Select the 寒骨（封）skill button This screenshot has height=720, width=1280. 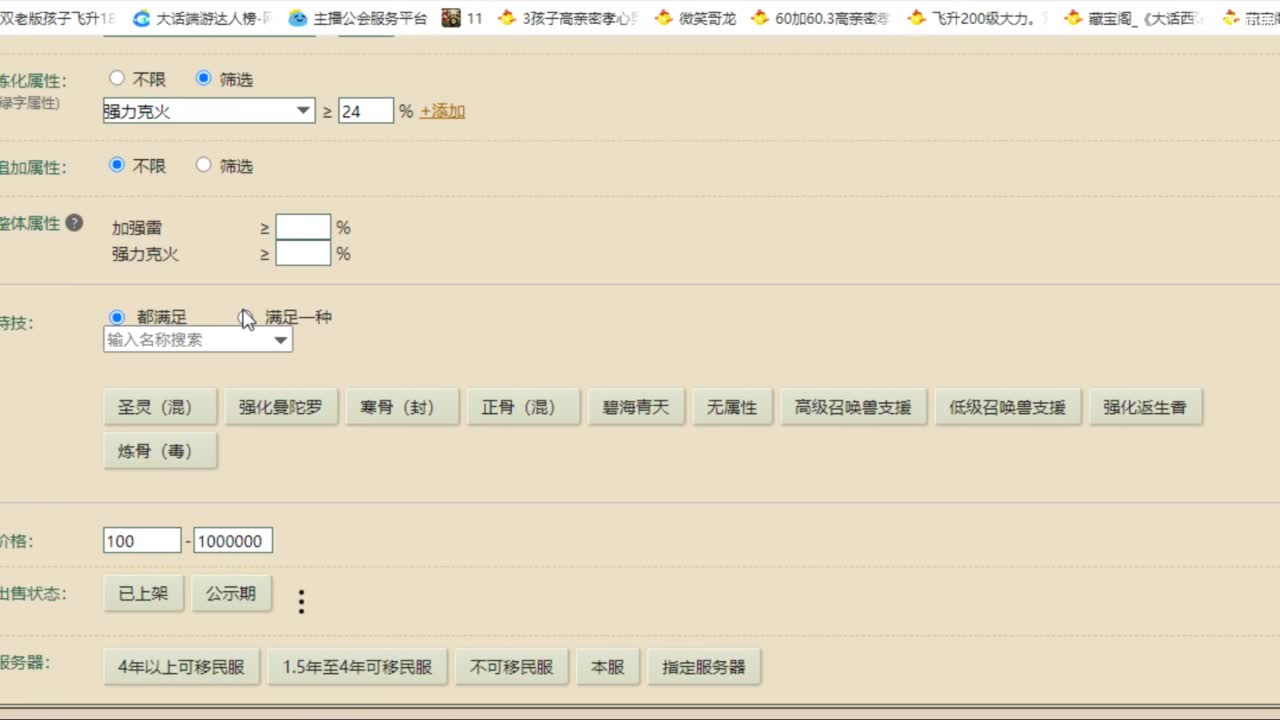point(402,407)
